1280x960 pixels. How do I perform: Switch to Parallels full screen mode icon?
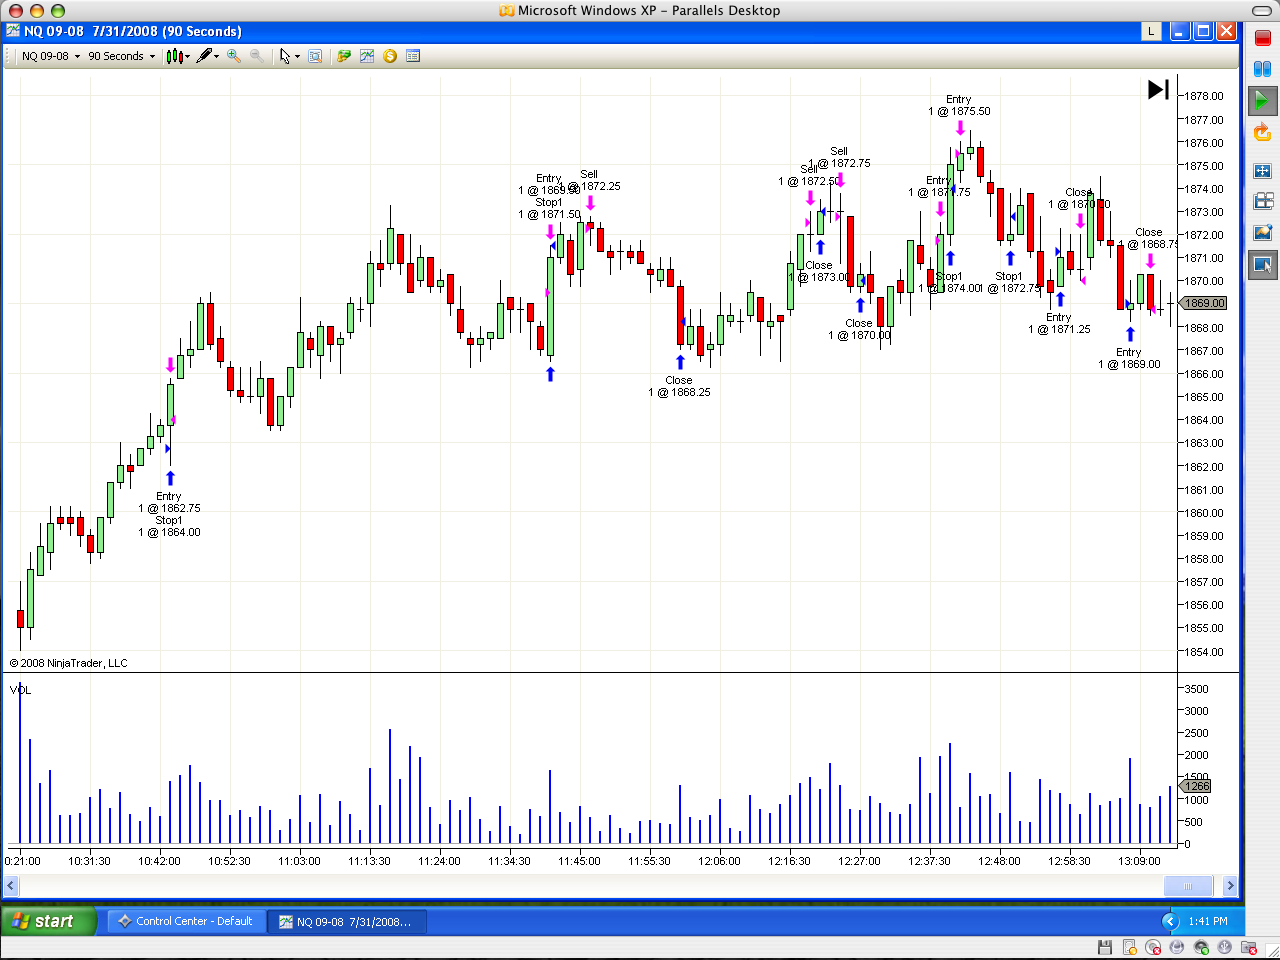pyautogui.click(x=1262, y=171)
